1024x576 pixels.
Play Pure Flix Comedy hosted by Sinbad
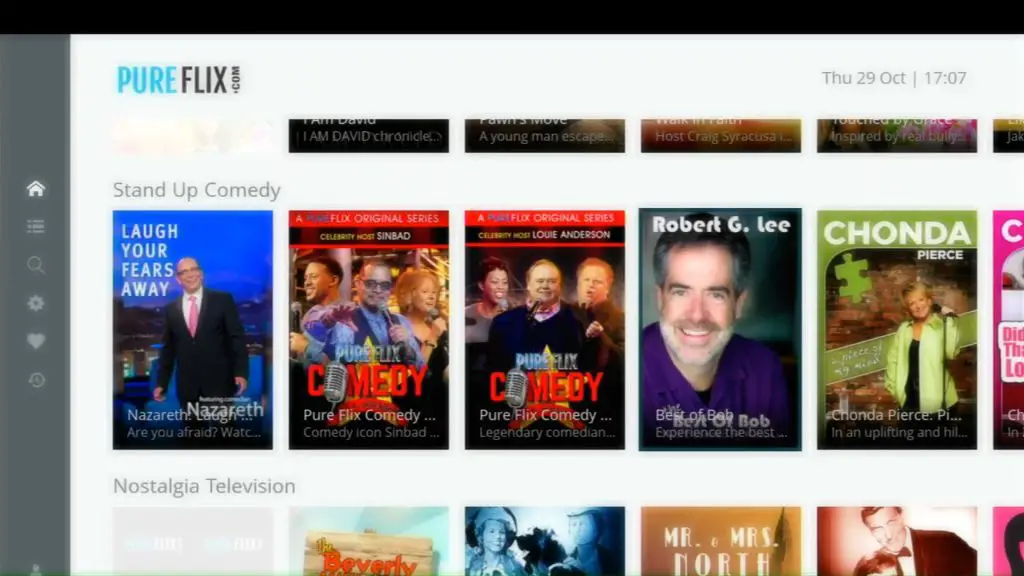click(368, 329)
